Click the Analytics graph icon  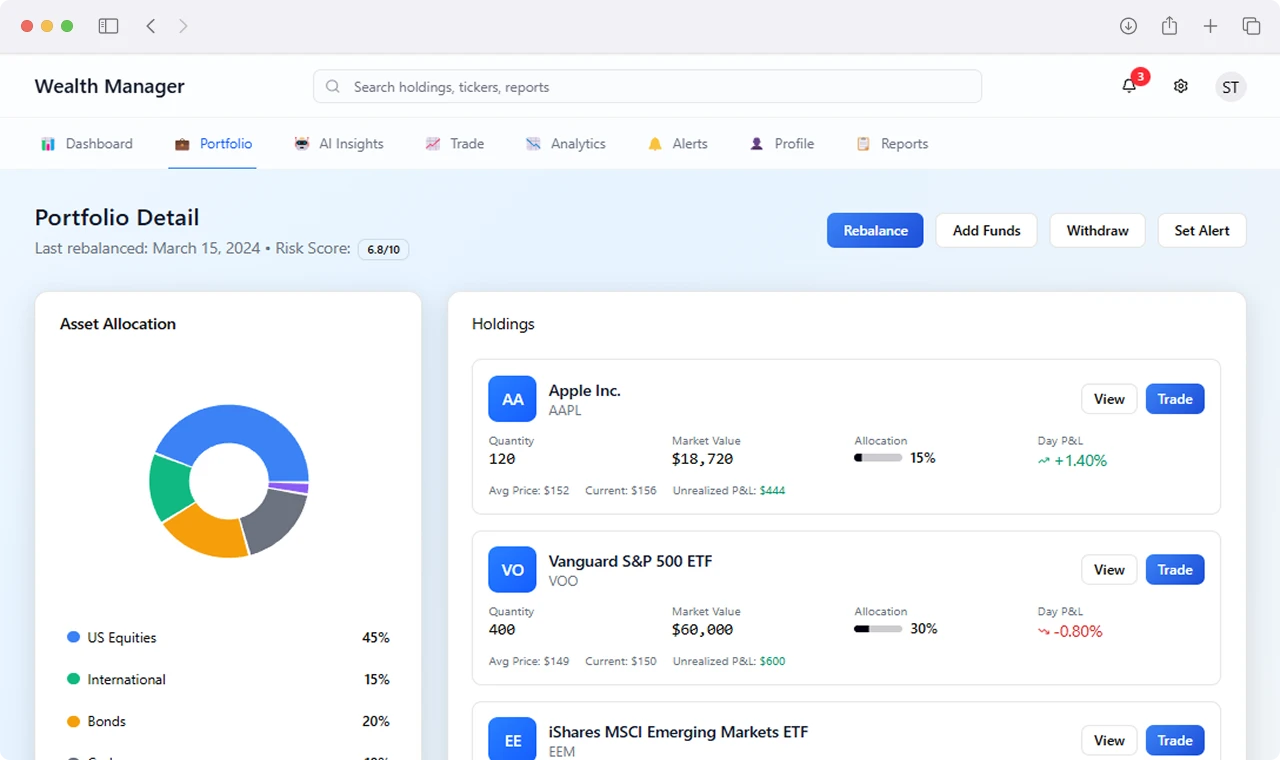[533, 144]
